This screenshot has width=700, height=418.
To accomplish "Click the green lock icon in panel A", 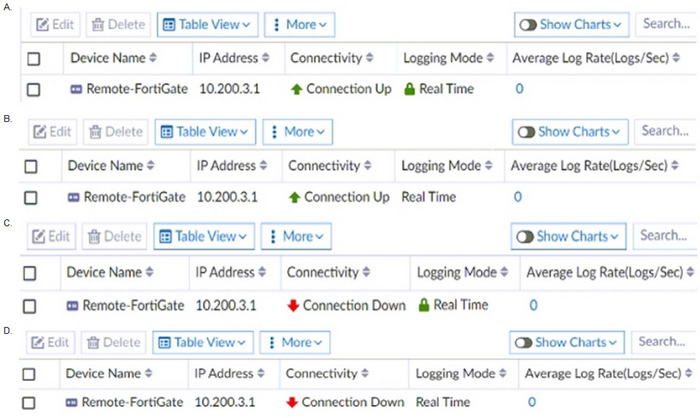I will 409,89.
